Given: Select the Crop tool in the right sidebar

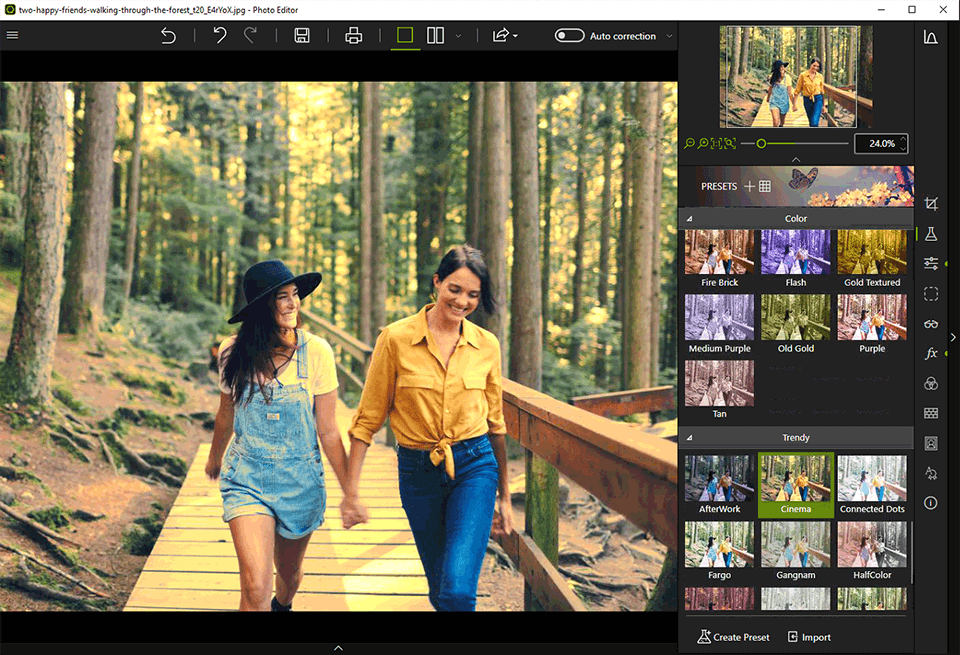Looking at the screenshot, I should (930, 201).
